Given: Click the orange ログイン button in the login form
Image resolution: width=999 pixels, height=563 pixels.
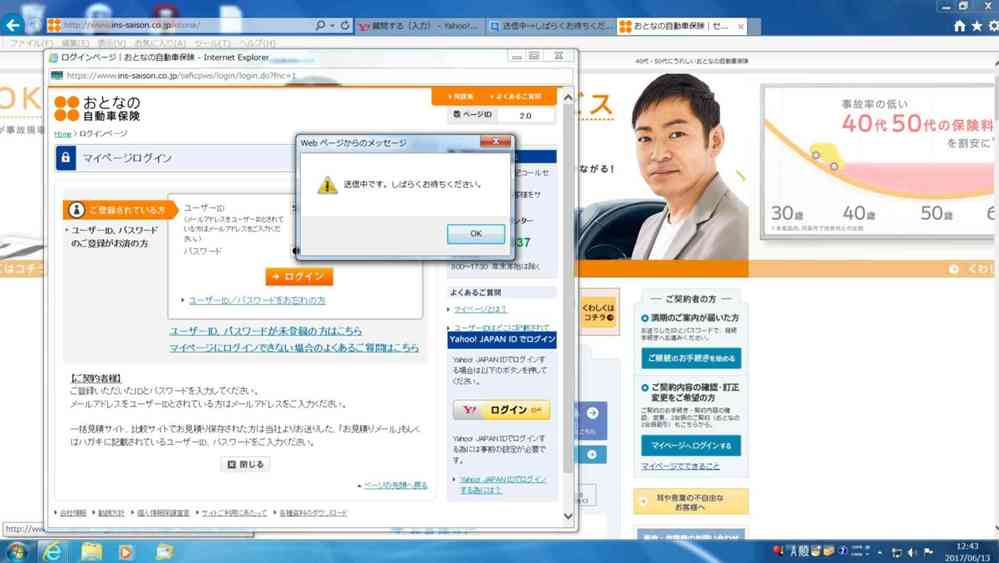Looking at the screenshot, I should (x=299, y=276).
